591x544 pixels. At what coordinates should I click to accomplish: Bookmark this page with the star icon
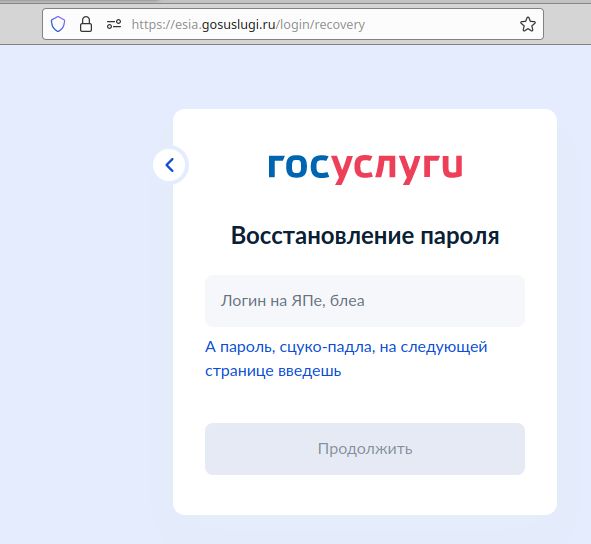(528, 24)
